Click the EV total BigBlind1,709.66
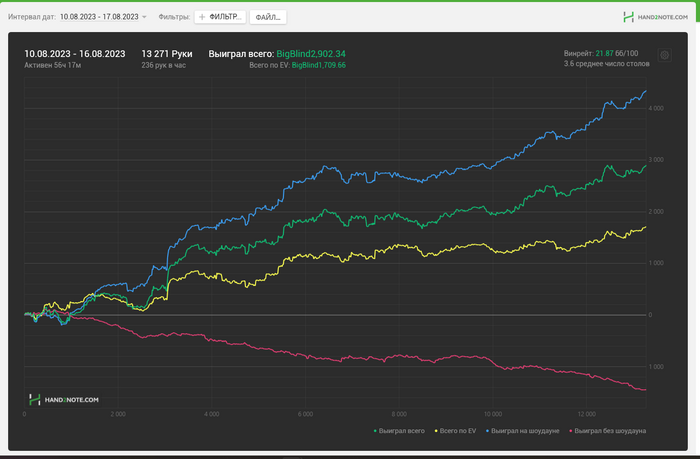 [319, 65]
